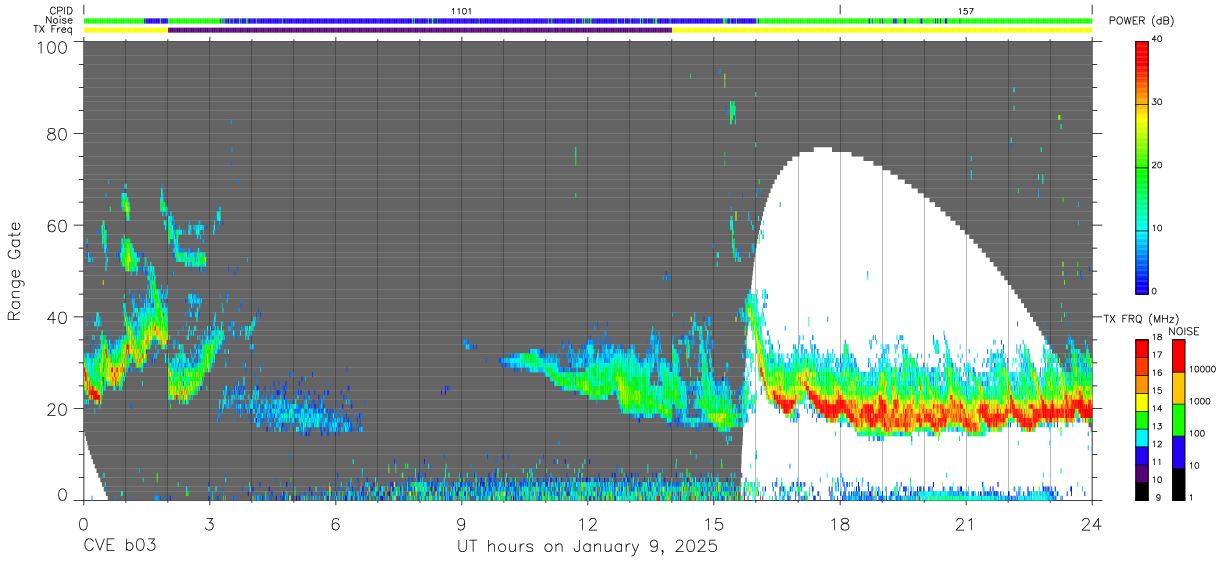
Task: Click the UT hours on January 9, 2025 title
Action: click(x=587, y=547)
